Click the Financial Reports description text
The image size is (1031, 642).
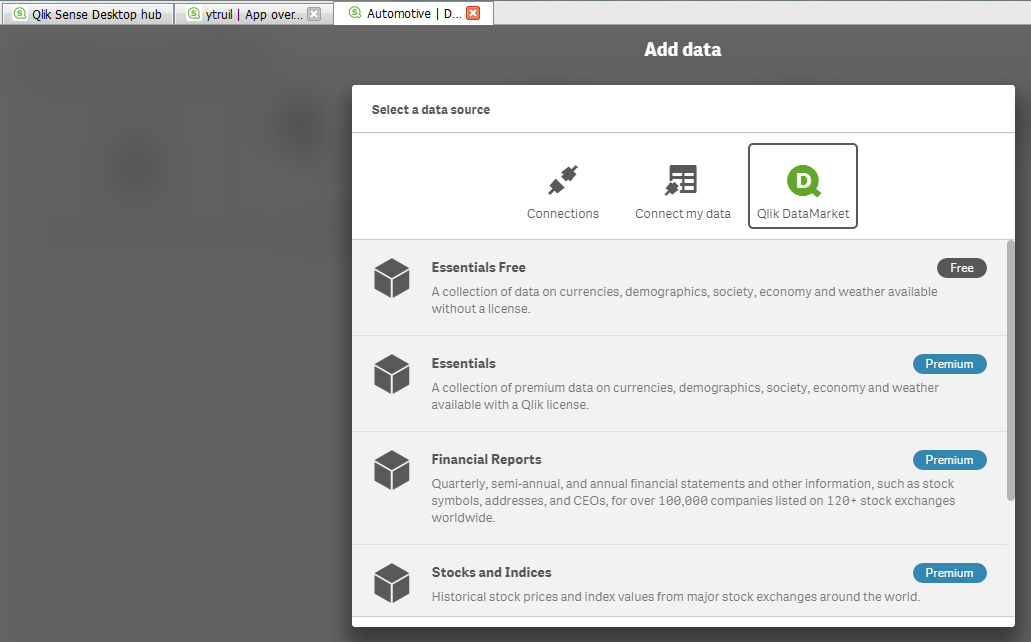(693, 501)
